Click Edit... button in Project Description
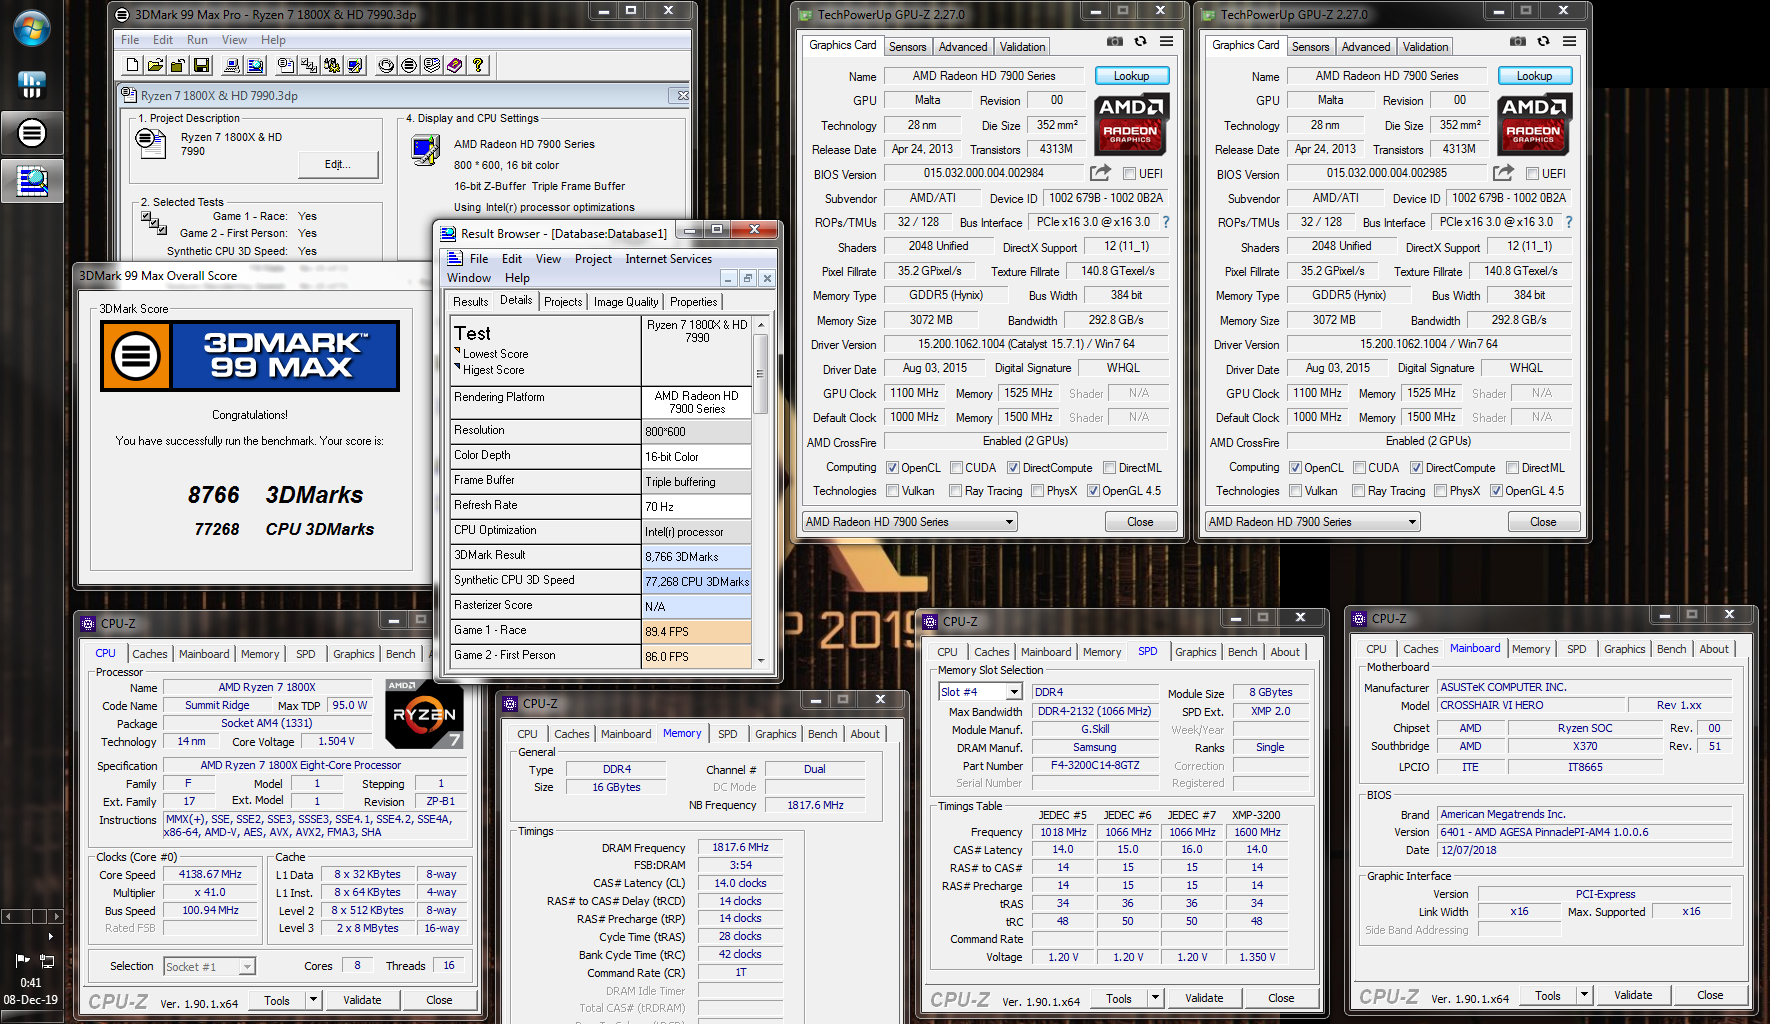The width and height of the screenshot is (1770, 1024). point(337,164)
